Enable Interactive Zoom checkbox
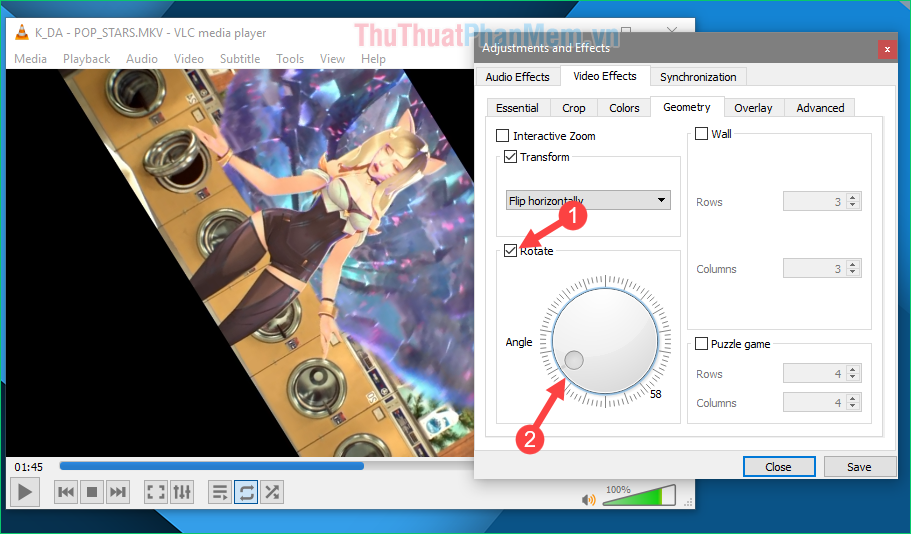The image size is (911, 534). (502, 136)
